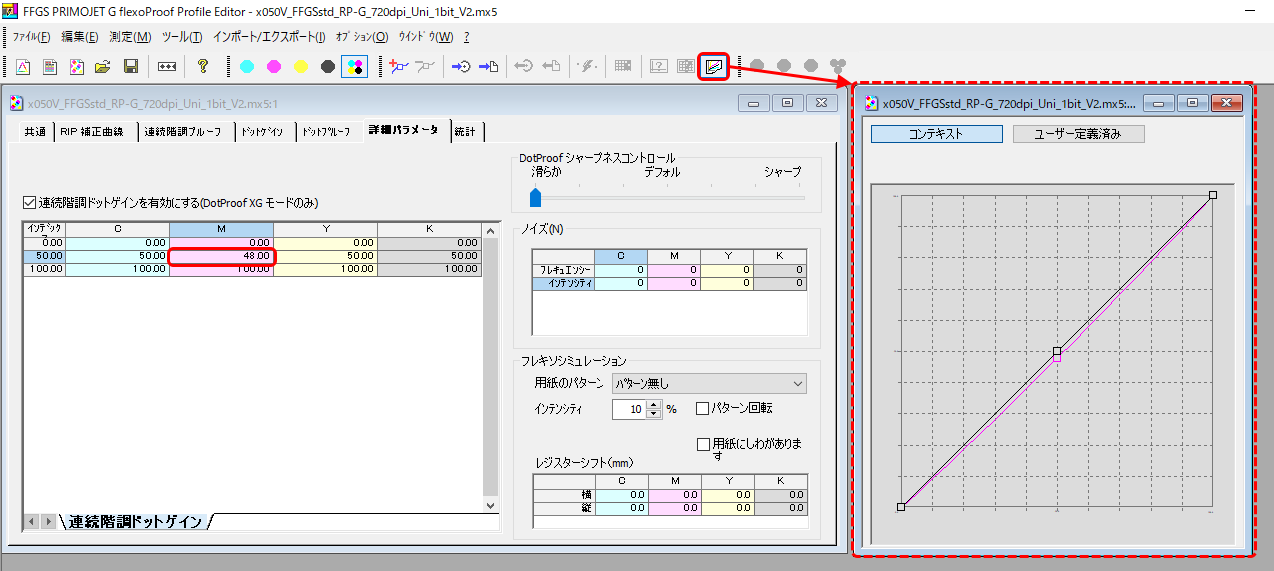This screenshot has width=1274, height=571.
Task: Click the red-blue curve point tool icon
Action: point(399,67)
